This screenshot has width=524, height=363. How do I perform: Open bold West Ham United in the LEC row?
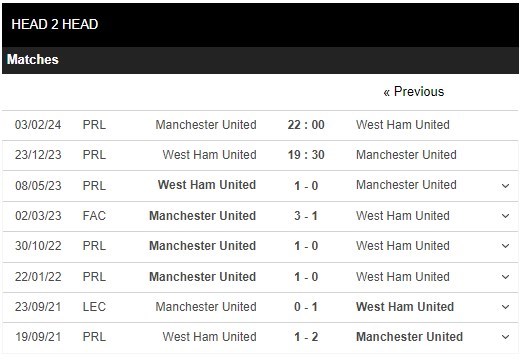[405, 307]
